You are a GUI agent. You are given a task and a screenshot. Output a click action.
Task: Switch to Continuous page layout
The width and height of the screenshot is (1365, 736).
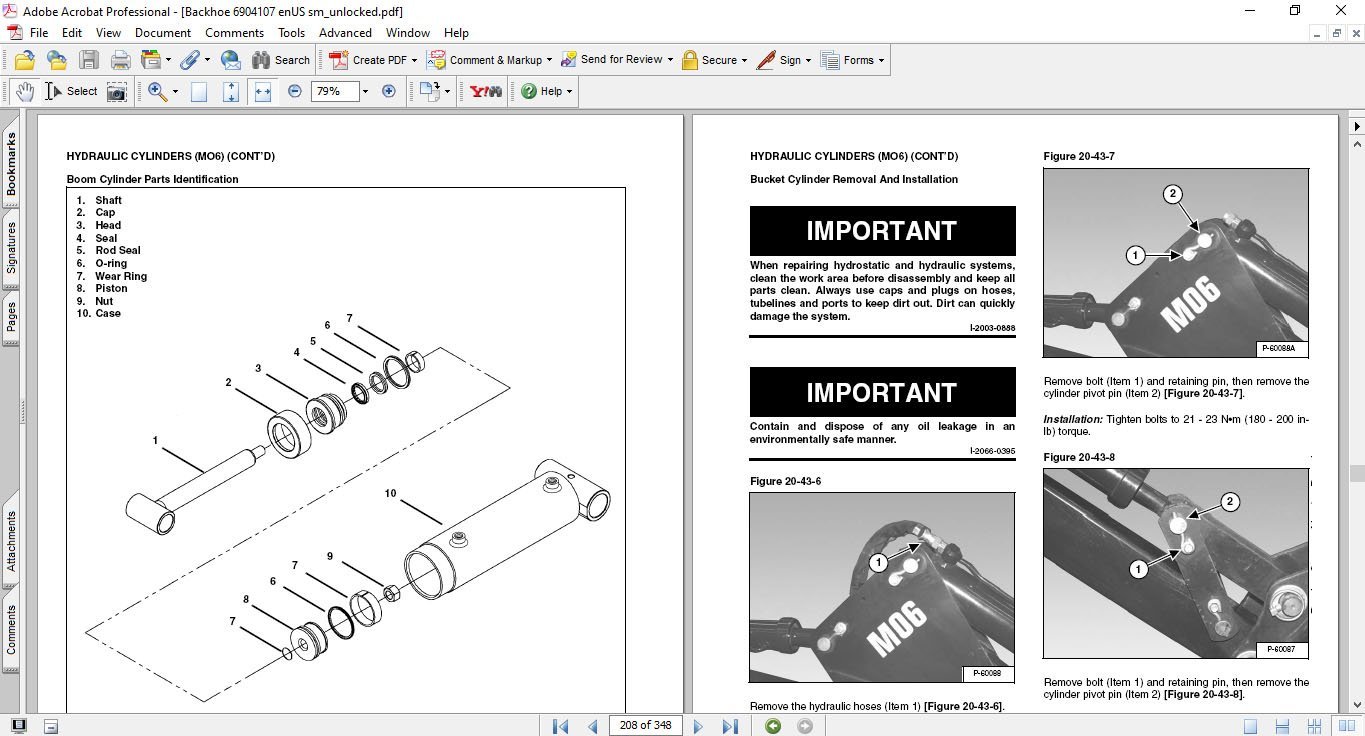pyautogui.click(x=1281, y=726)
